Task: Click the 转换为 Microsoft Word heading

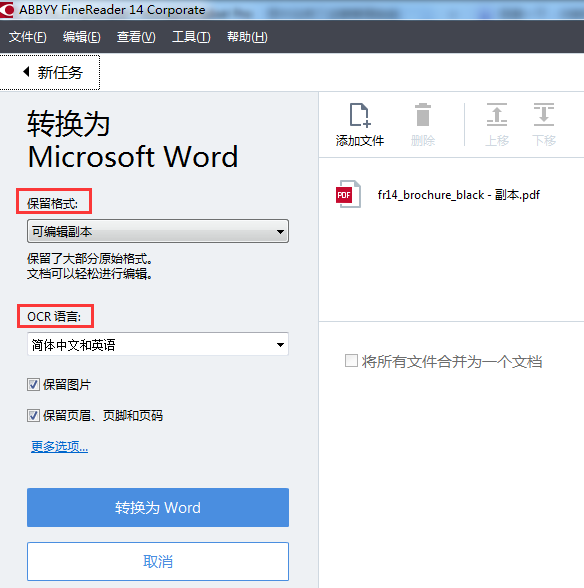Action: click(x=133, y=140)
